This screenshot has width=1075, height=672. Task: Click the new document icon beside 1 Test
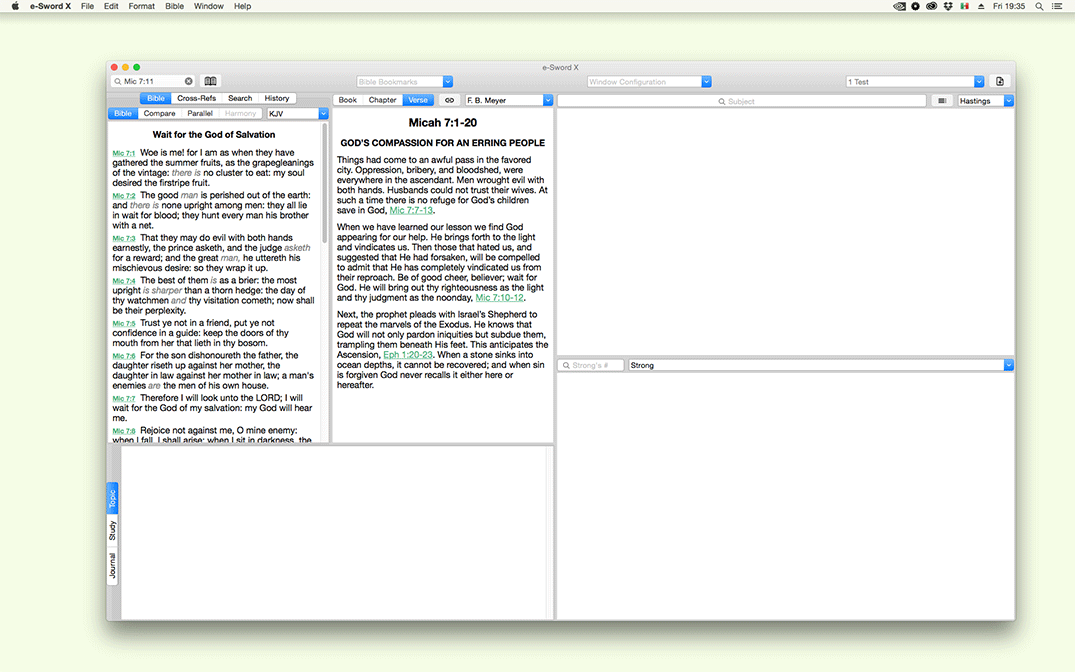(1000, 81)
